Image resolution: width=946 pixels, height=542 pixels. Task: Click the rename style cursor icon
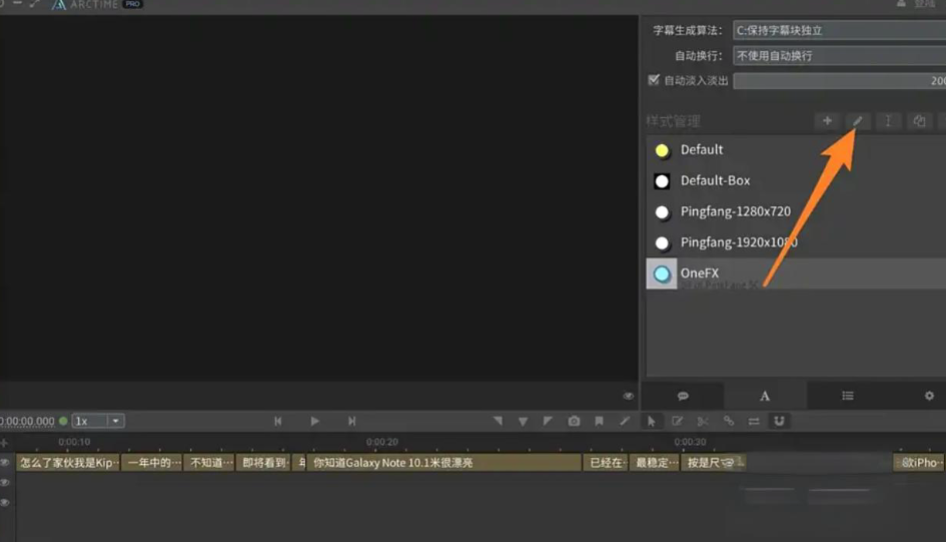[887, 121]
